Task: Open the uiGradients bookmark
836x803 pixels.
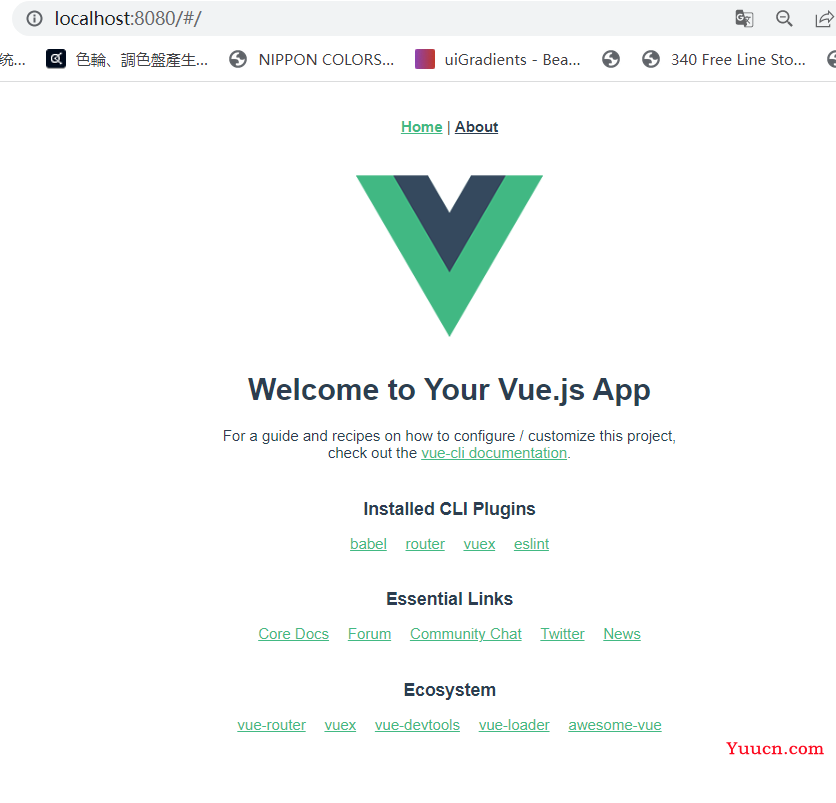Action: coord(497,59)
